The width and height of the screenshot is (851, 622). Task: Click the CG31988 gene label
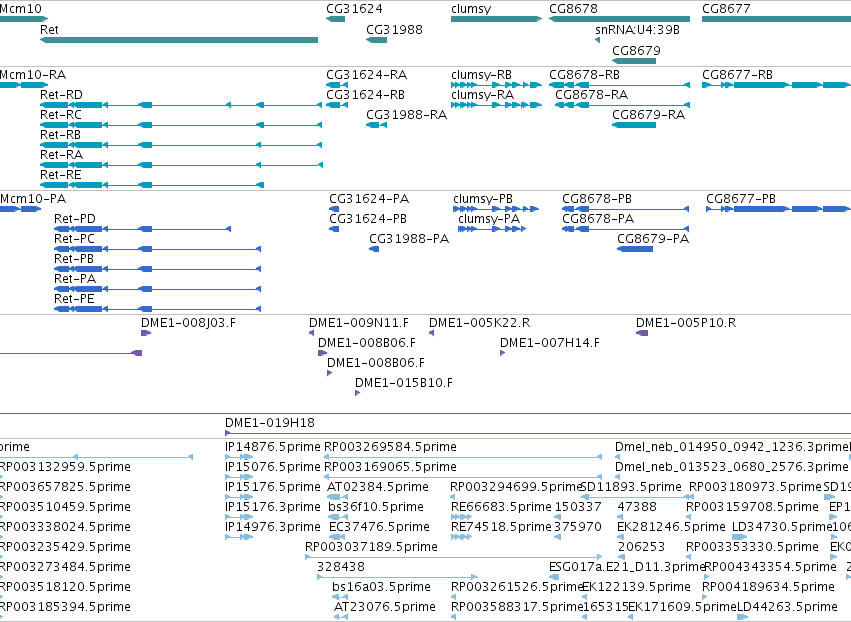pos(394,29)
